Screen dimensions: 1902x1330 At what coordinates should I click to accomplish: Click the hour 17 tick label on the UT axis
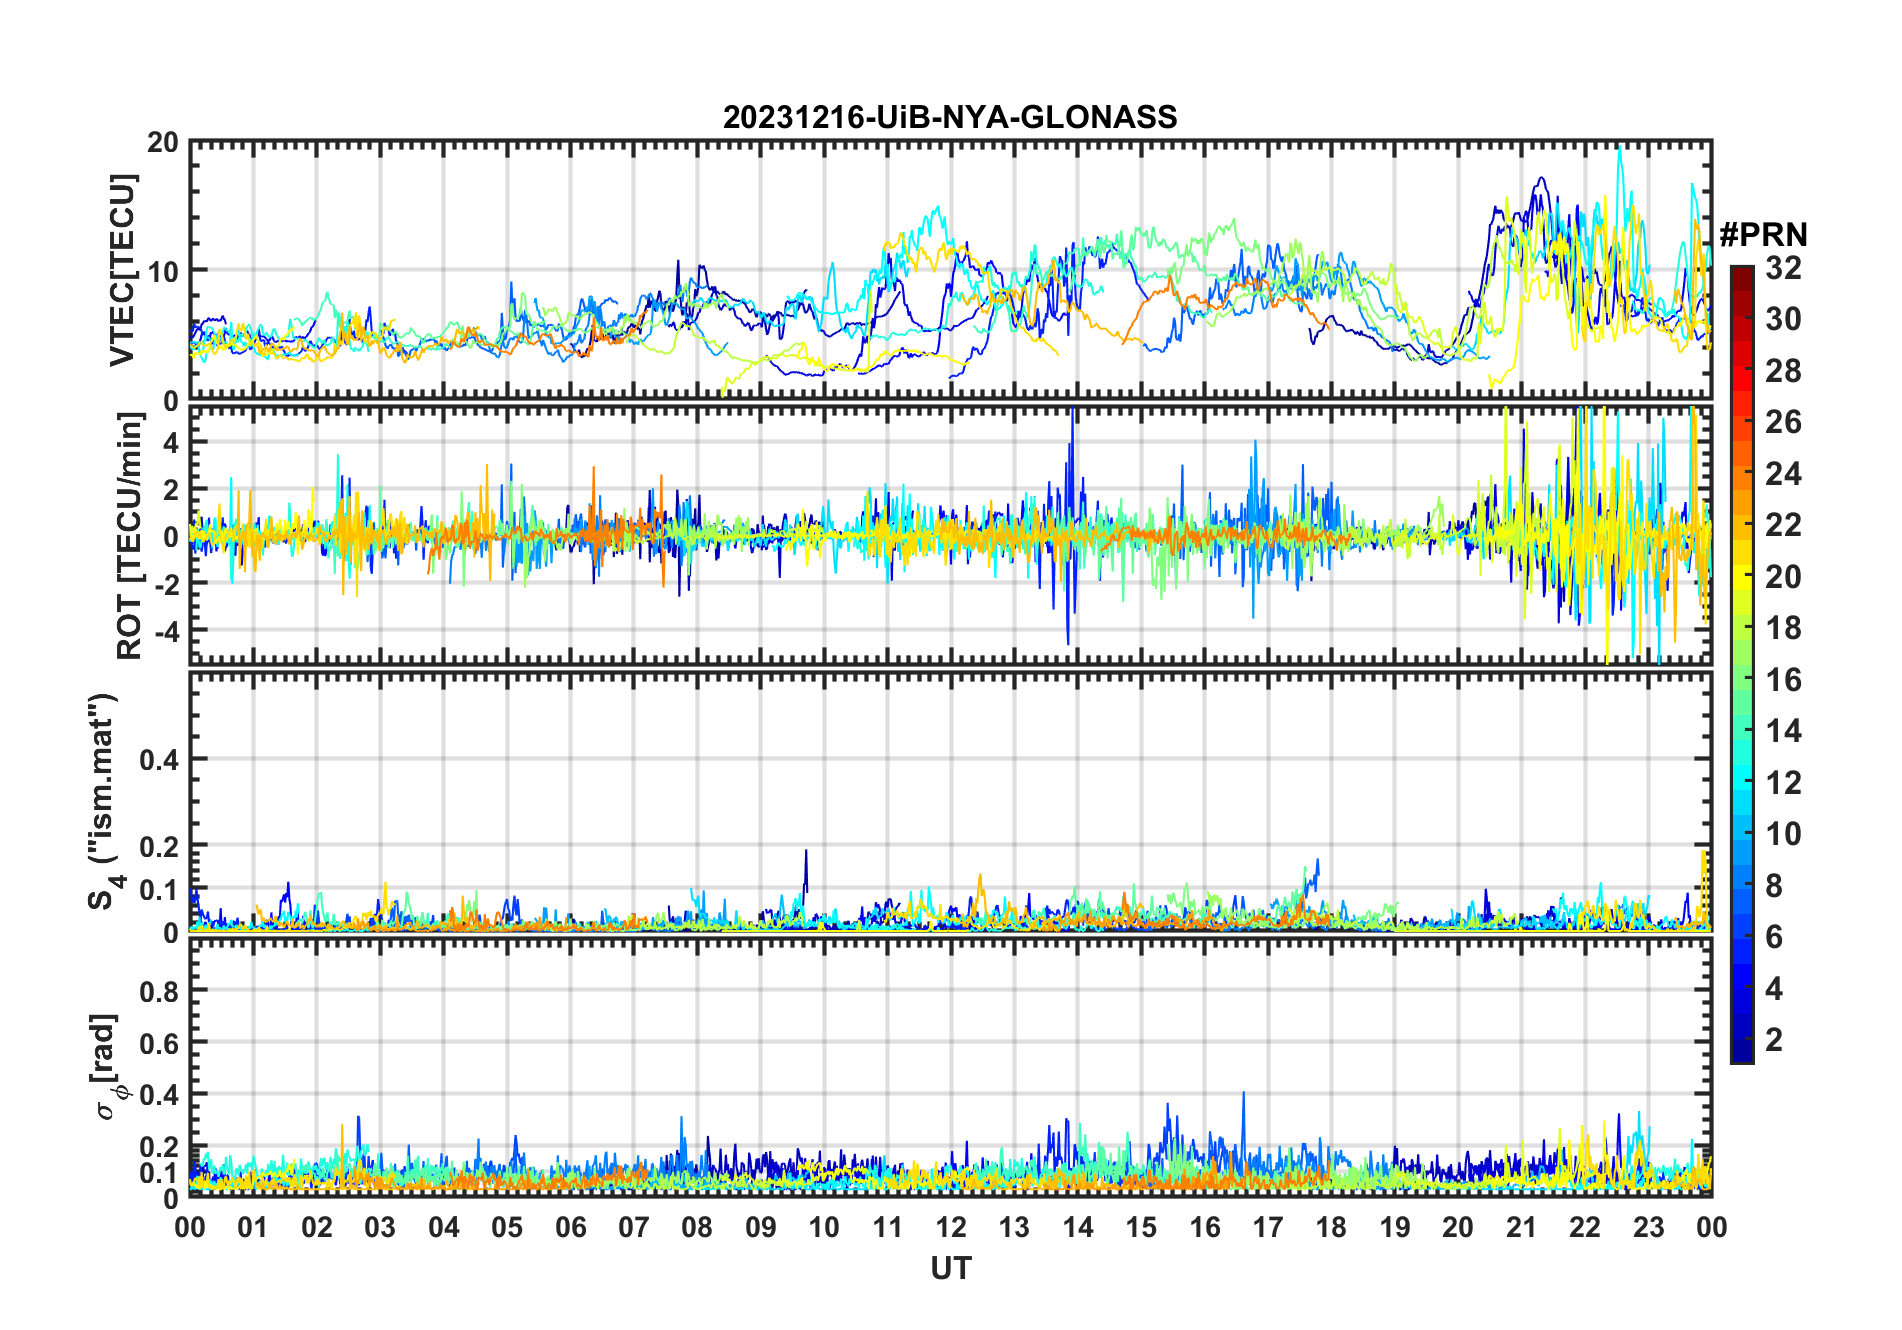[1268, 1227]
